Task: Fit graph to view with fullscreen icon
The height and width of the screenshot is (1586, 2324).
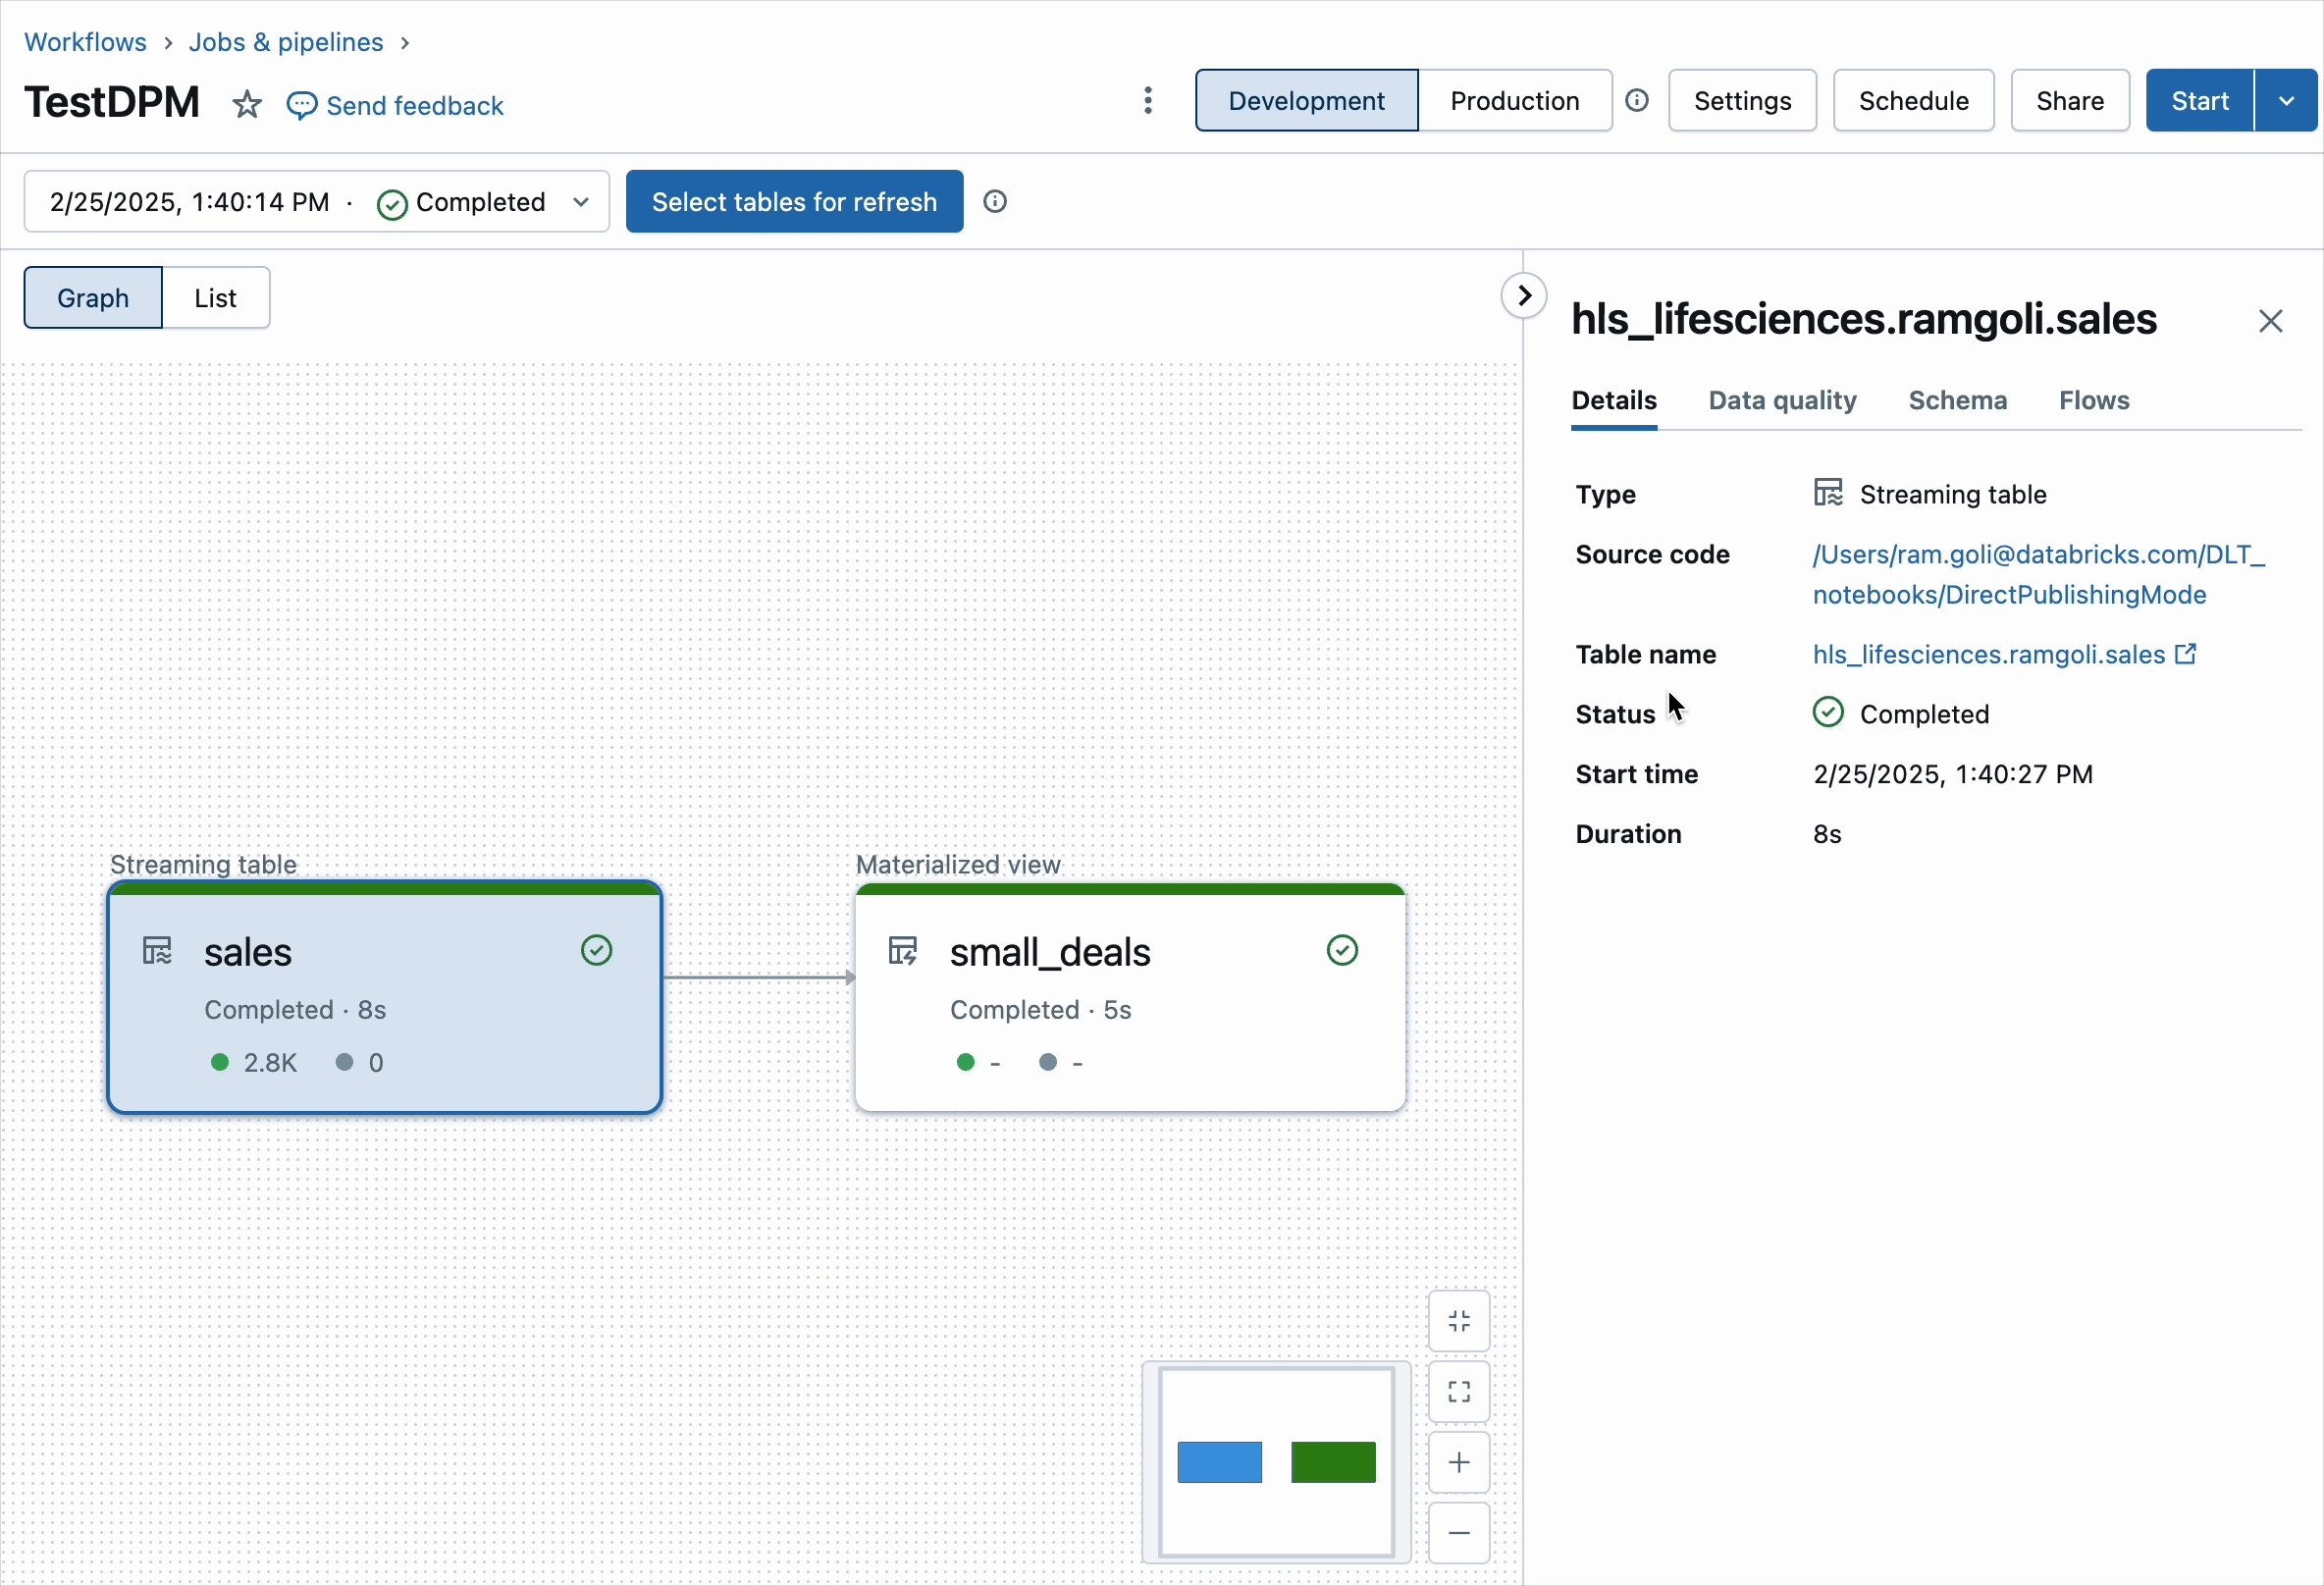Action: (x=1459, y=1392)
